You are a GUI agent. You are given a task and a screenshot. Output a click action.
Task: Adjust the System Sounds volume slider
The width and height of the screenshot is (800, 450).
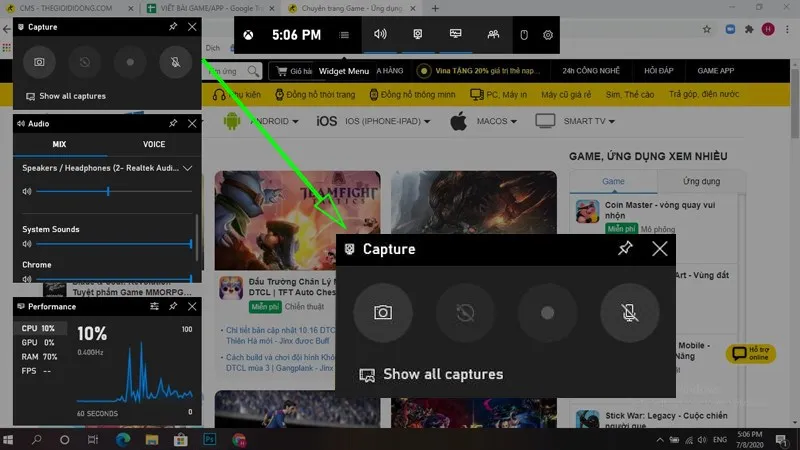tap(114, 244)
